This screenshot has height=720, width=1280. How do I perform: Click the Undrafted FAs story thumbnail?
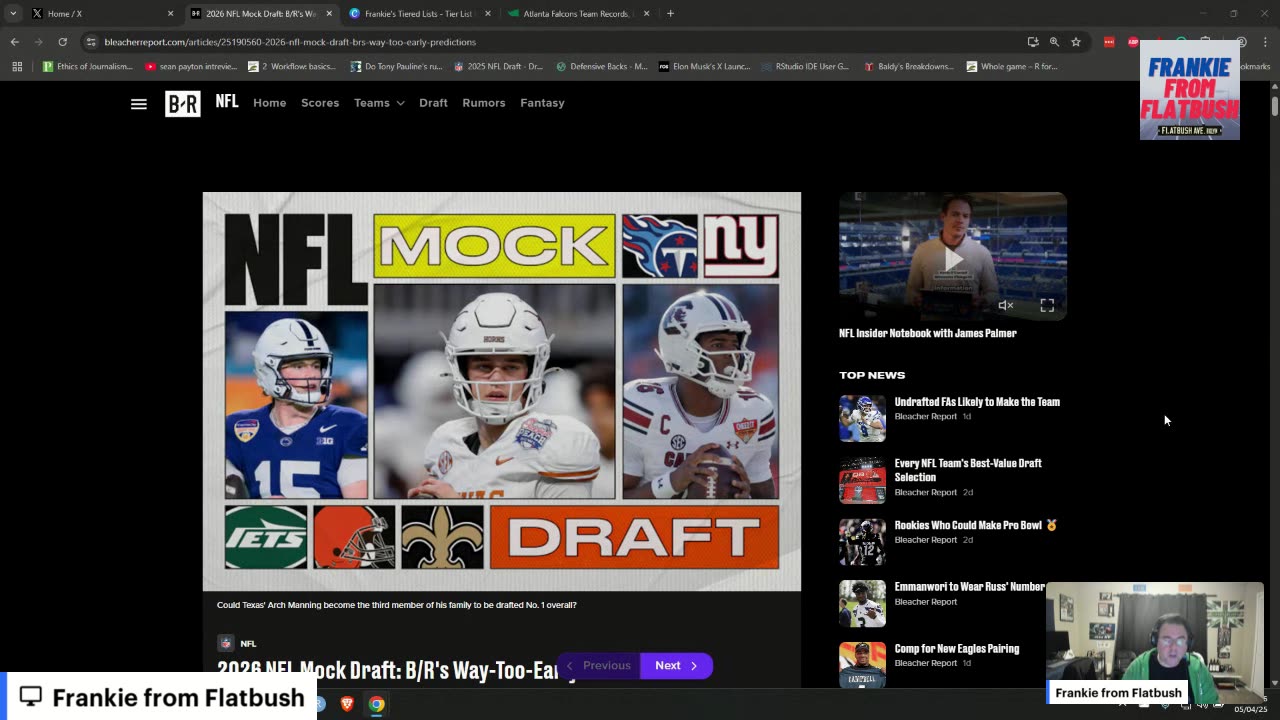pyautogui.click(x=862, y=418)
